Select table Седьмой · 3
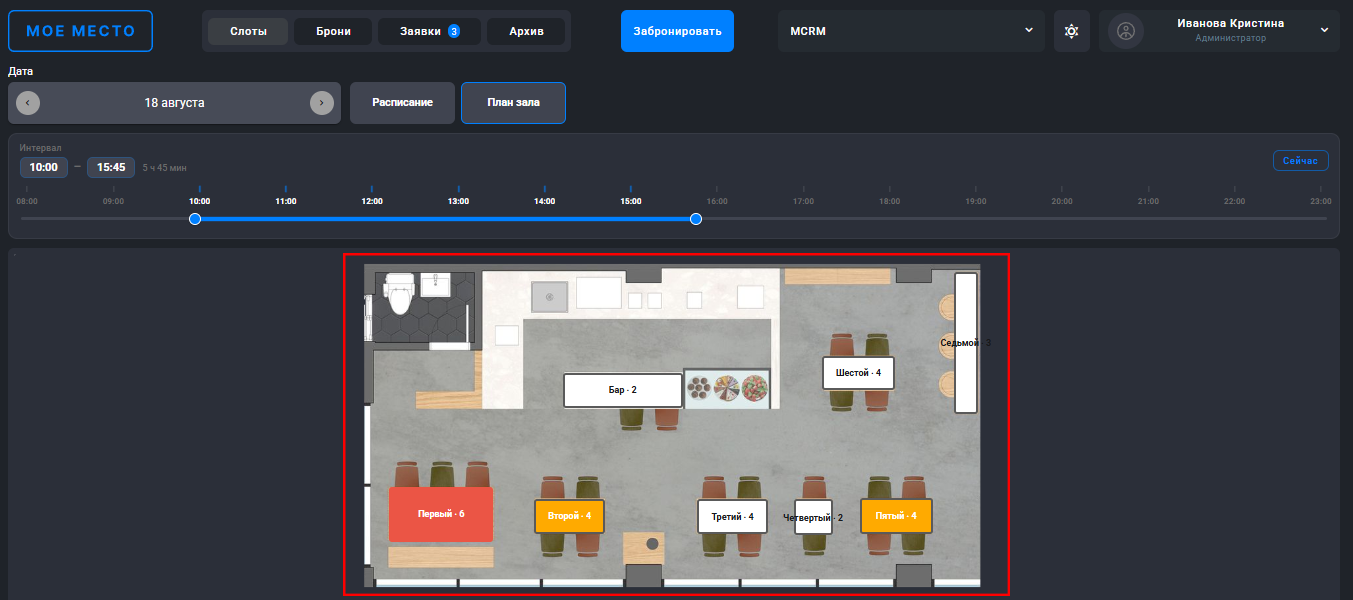Viewport: 1353px width, 600px height. (965, 343)
